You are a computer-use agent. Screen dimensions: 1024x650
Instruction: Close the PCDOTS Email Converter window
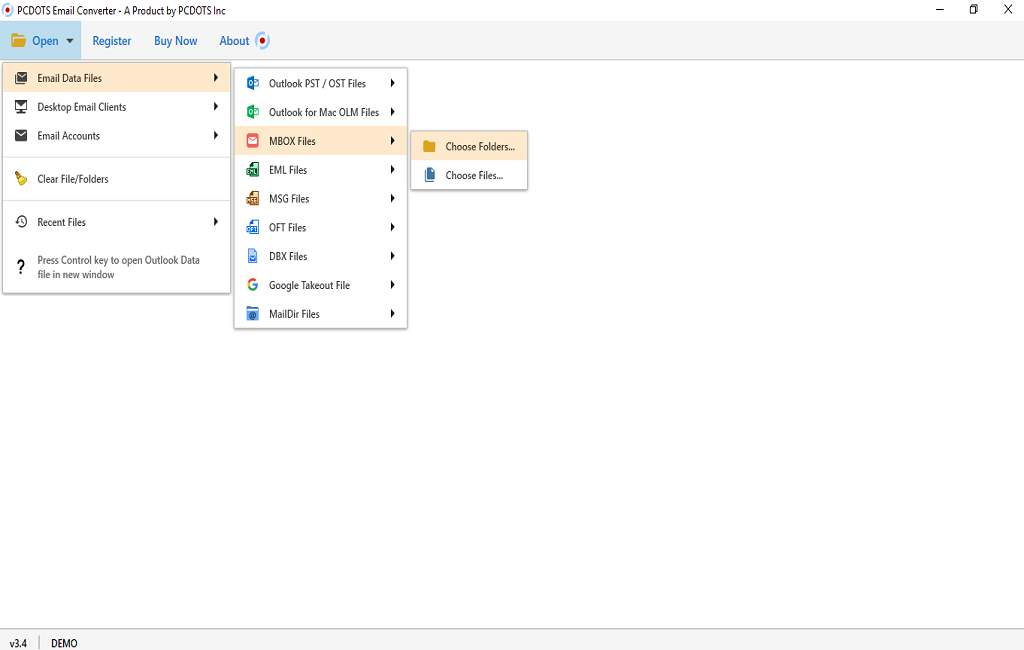pos(1008,10)
